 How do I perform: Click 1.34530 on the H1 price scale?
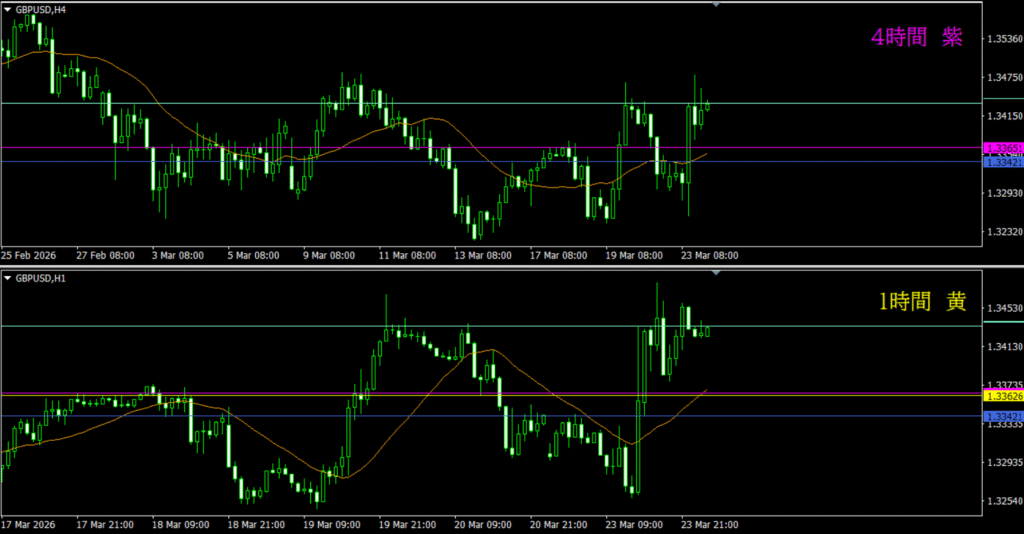tap(1003, 308)
